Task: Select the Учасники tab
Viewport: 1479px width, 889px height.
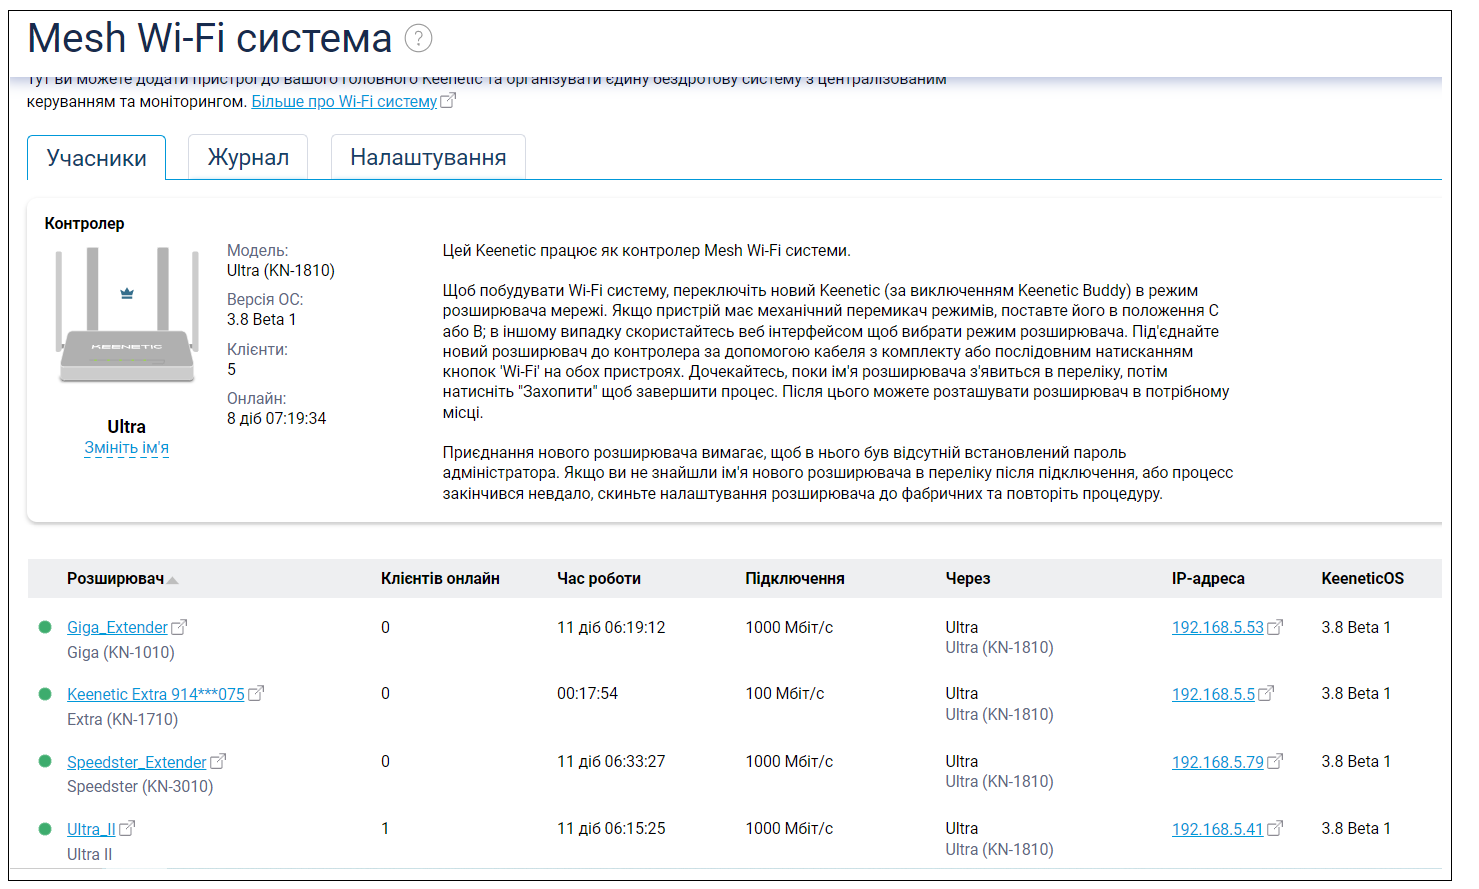Action: [x=97, y=159]
